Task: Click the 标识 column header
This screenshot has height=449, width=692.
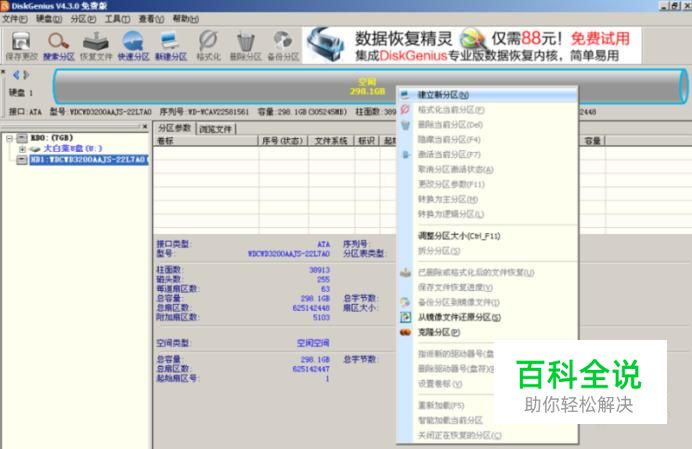Action: coord(366,141)
